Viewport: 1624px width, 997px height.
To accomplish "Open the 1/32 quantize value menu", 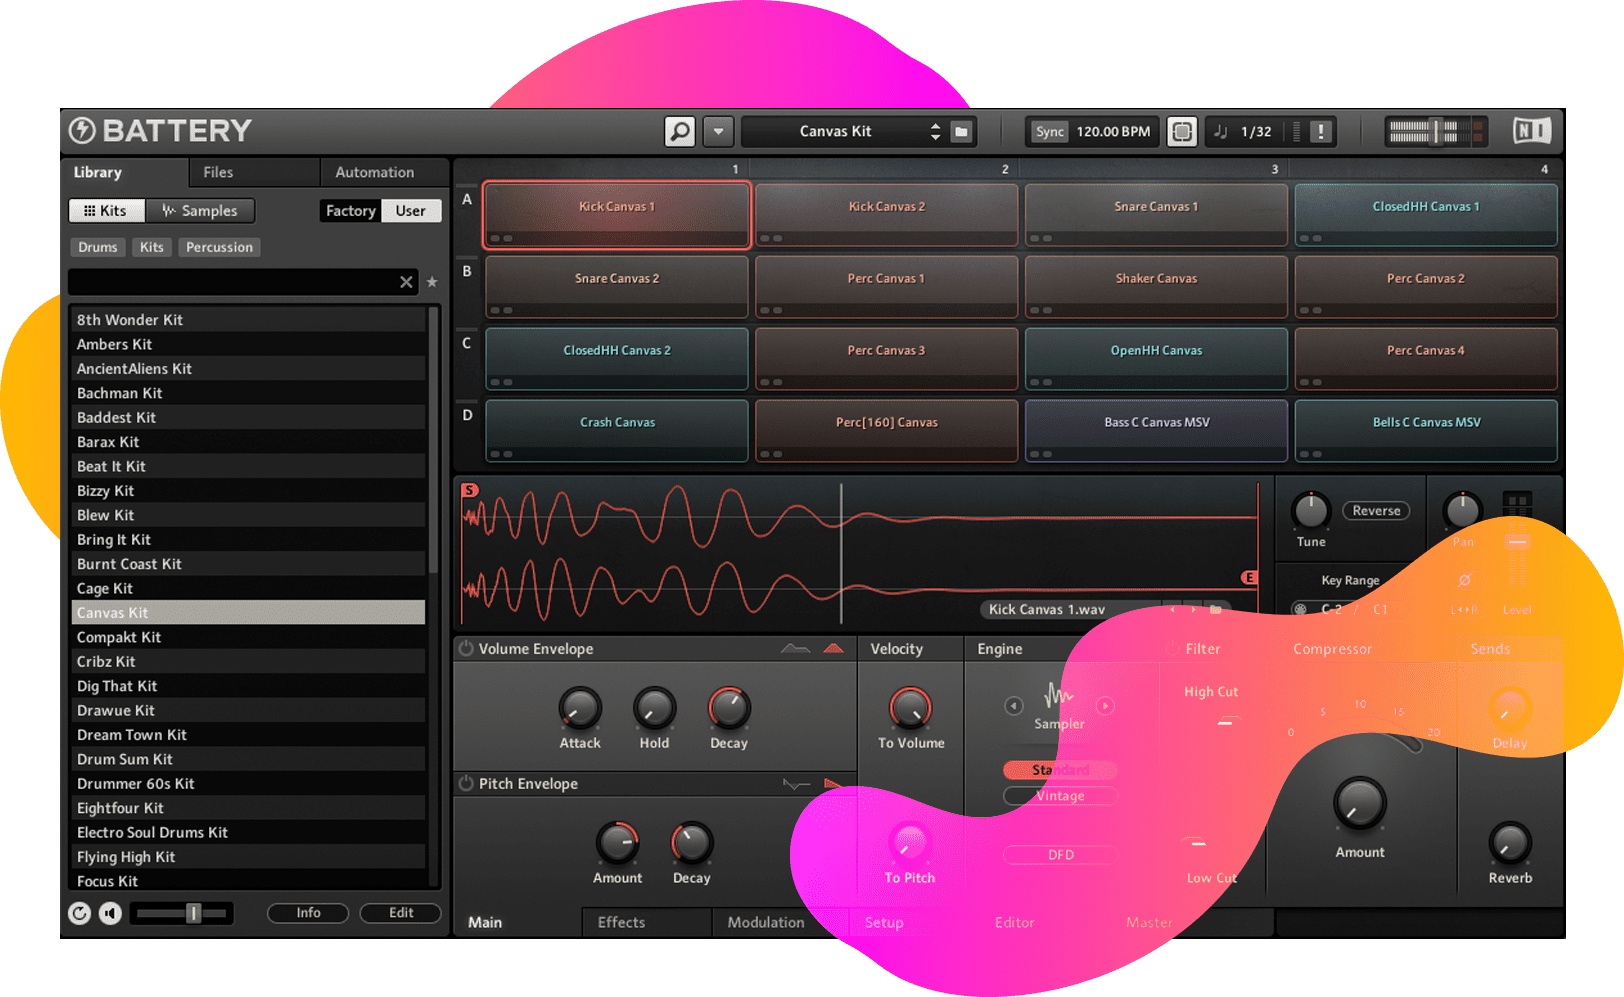I will (1256, 131).
